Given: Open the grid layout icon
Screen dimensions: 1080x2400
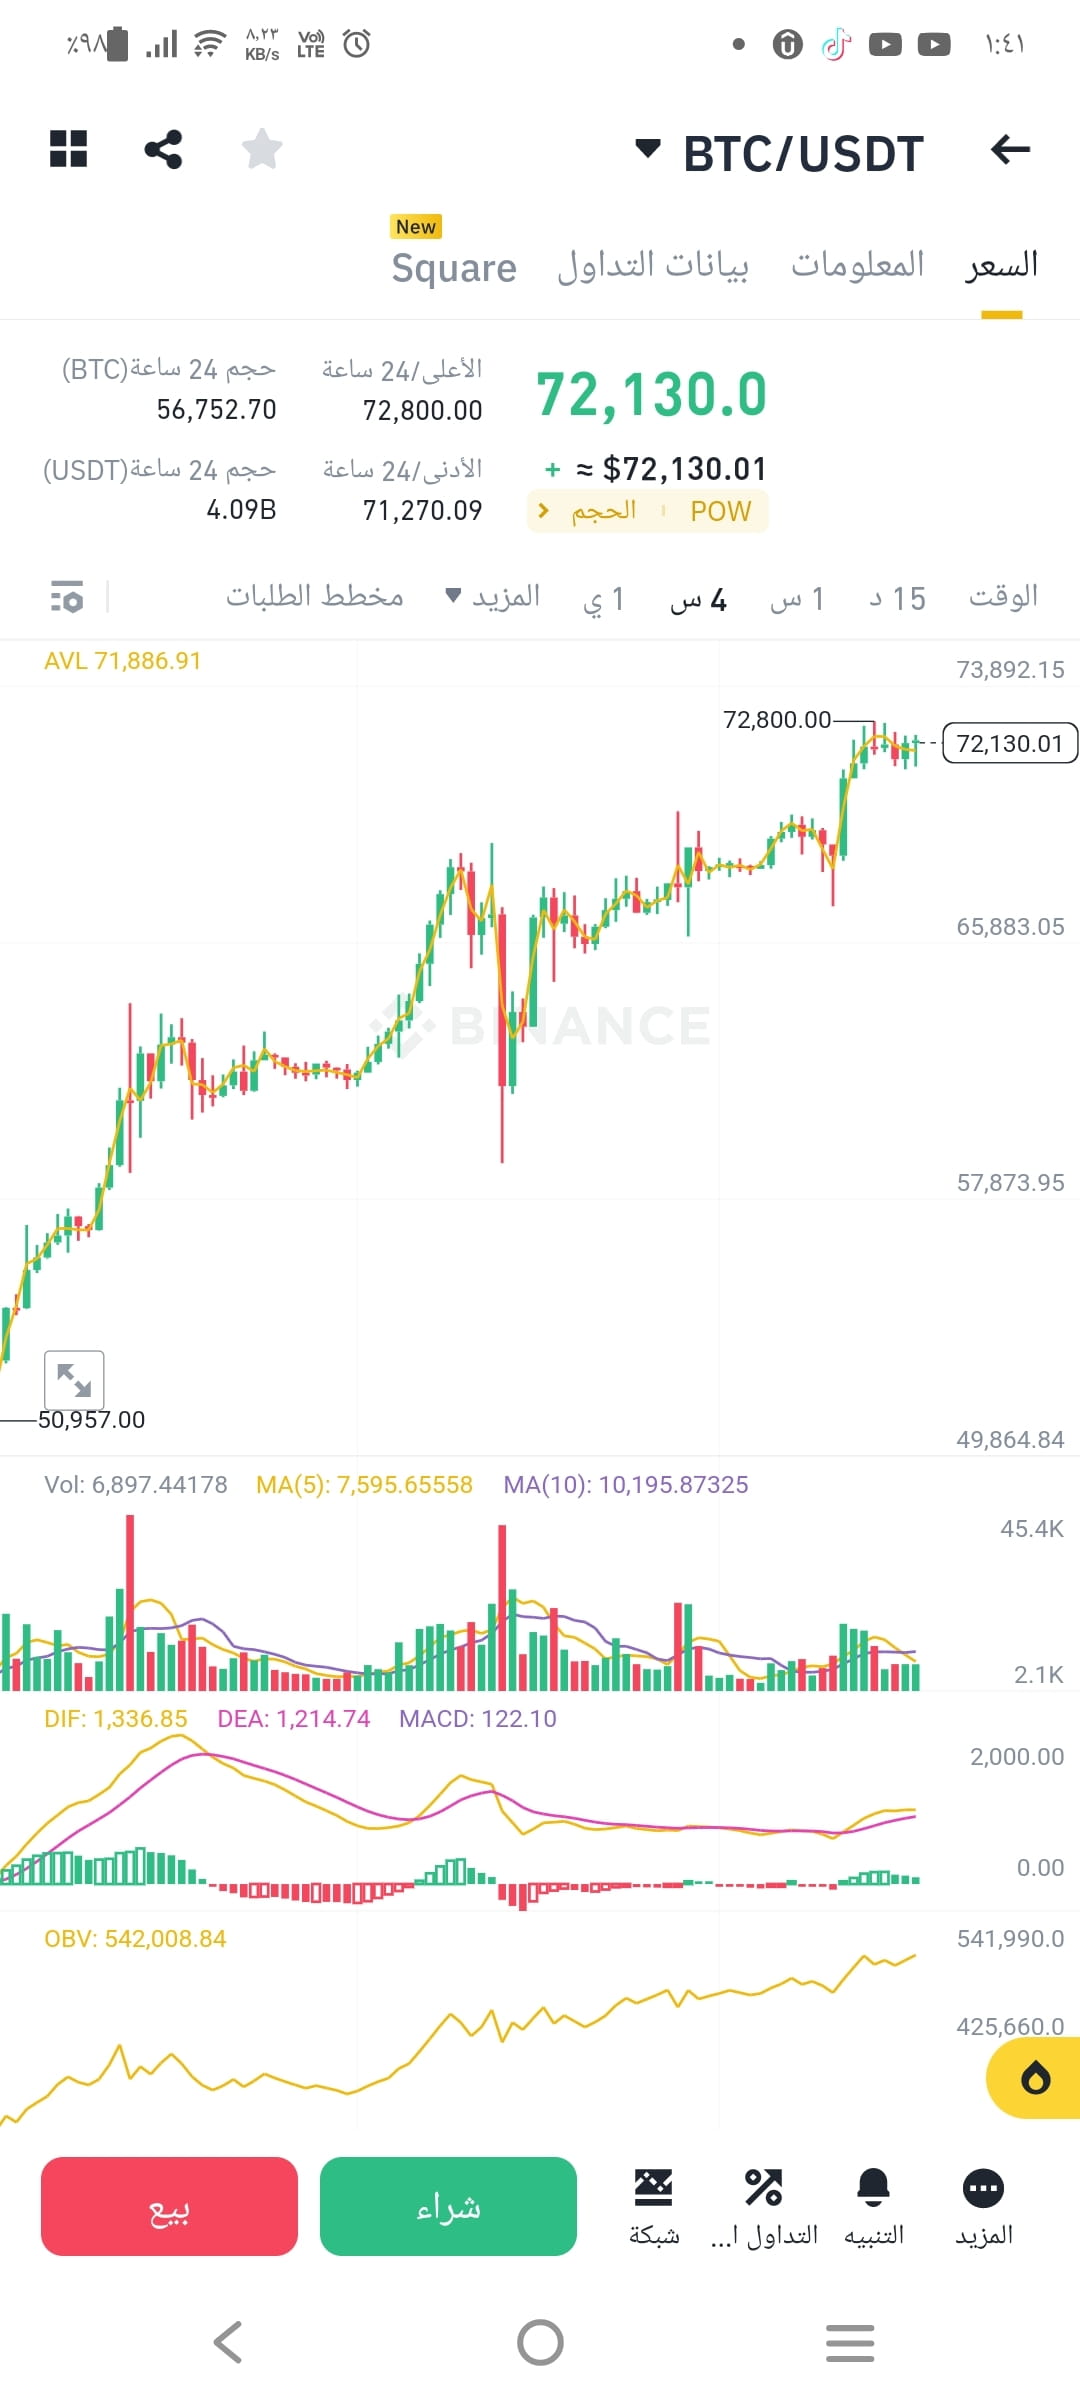Looking at the screenshot, I should point(69,149).
